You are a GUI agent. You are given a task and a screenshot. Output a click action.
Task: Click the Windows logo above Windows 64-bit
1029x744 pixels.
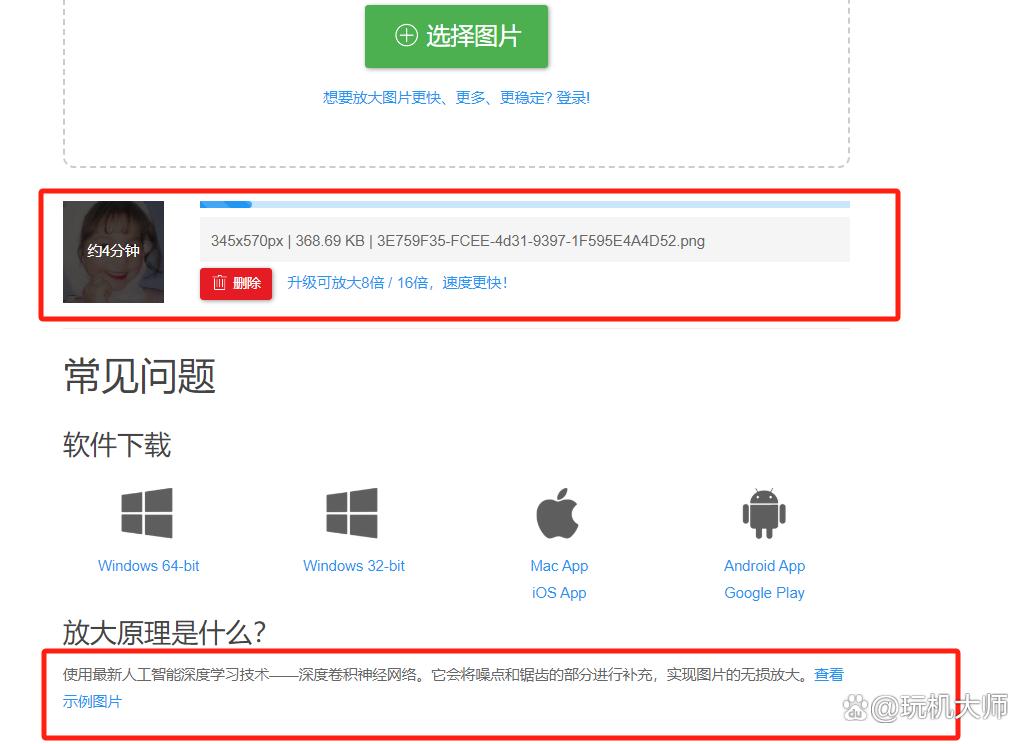[147, 513]
